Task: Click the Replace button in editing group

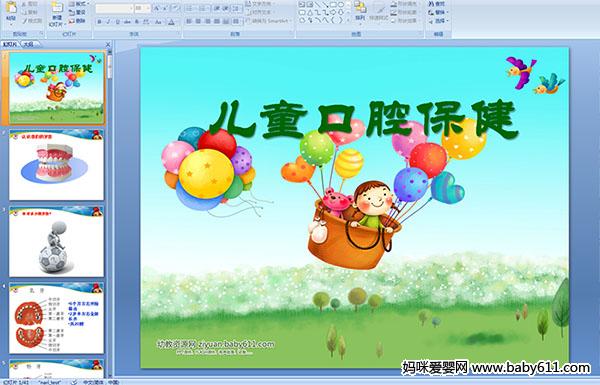Action: click(x=437, y=13)
